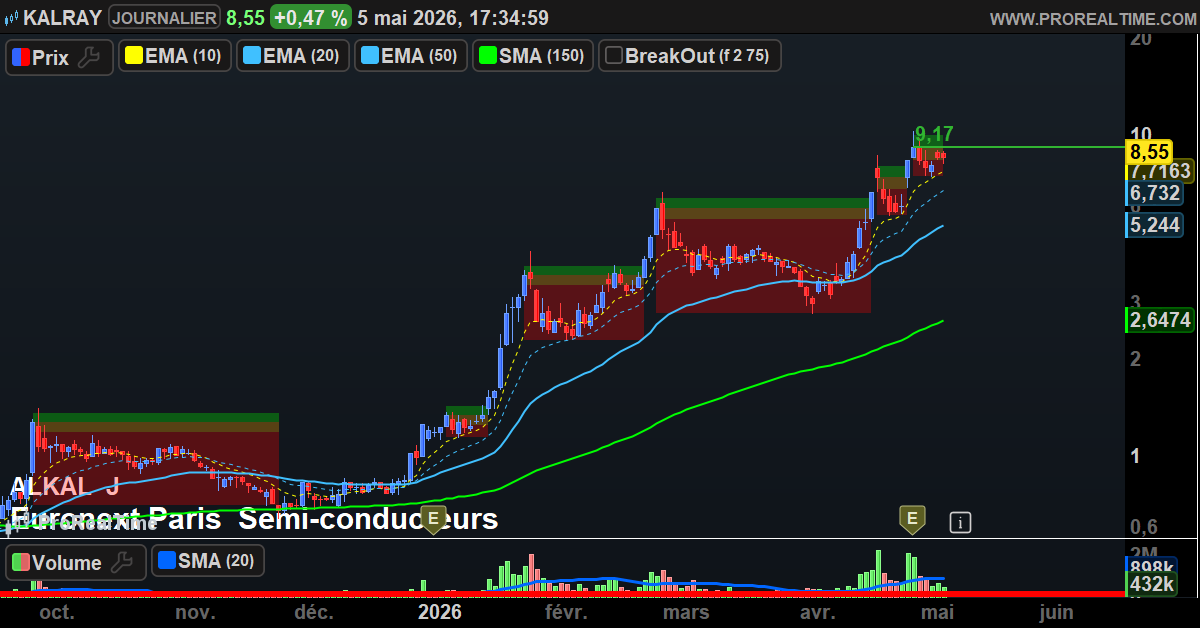Click the blue volume SMA (20) swatch
Screen dimensions: 1200x628
pyautogui.click(x=166, y=561)
